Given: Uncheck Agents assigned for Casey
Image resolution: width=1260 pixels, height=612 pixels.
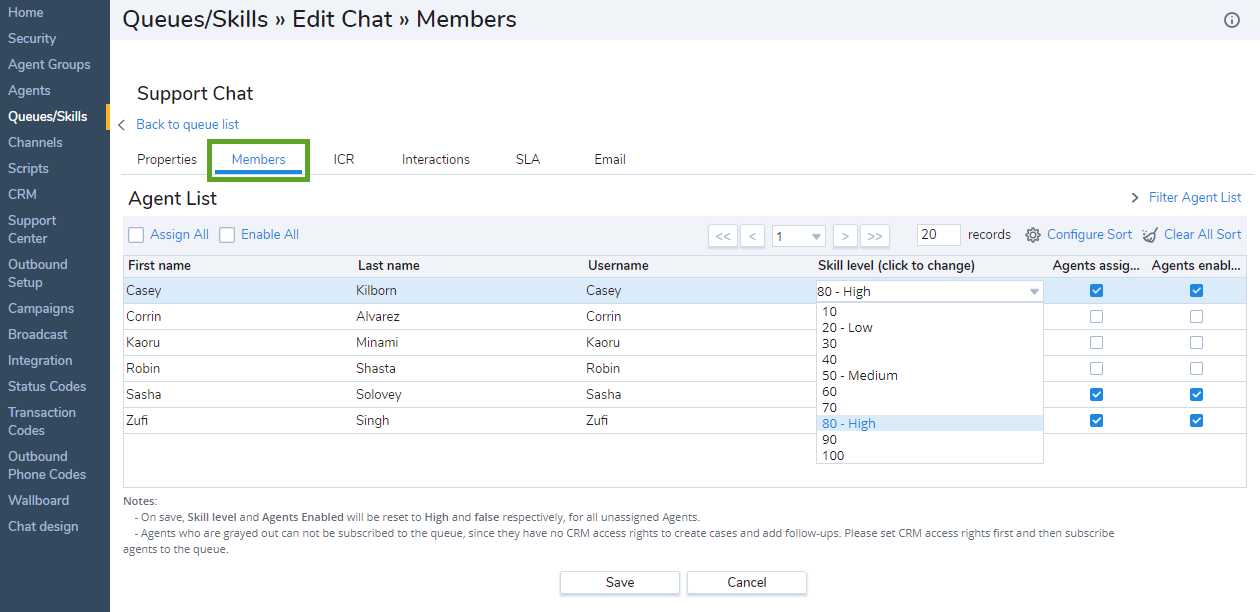Looking at the screenshot, I should (x=1096, y=291).
